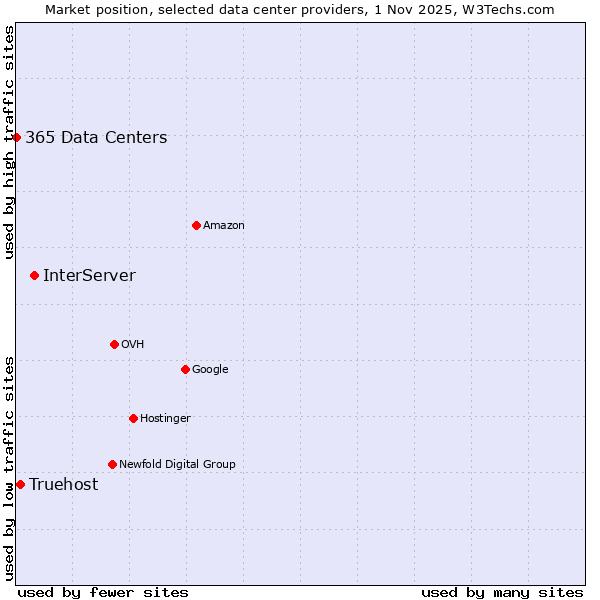600x600 pixels.
Task: Click the 'Google' label text
Action: (x=210, y=370)
